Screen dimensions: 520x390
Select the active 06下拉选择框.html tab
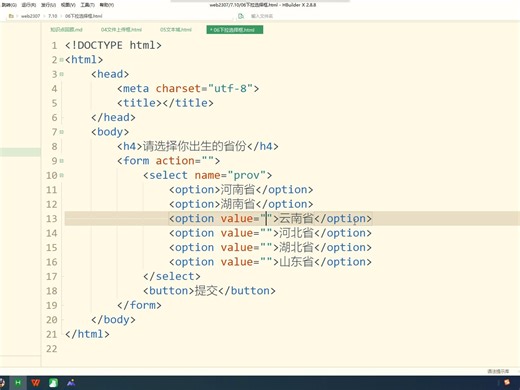[x=235, y=30]
